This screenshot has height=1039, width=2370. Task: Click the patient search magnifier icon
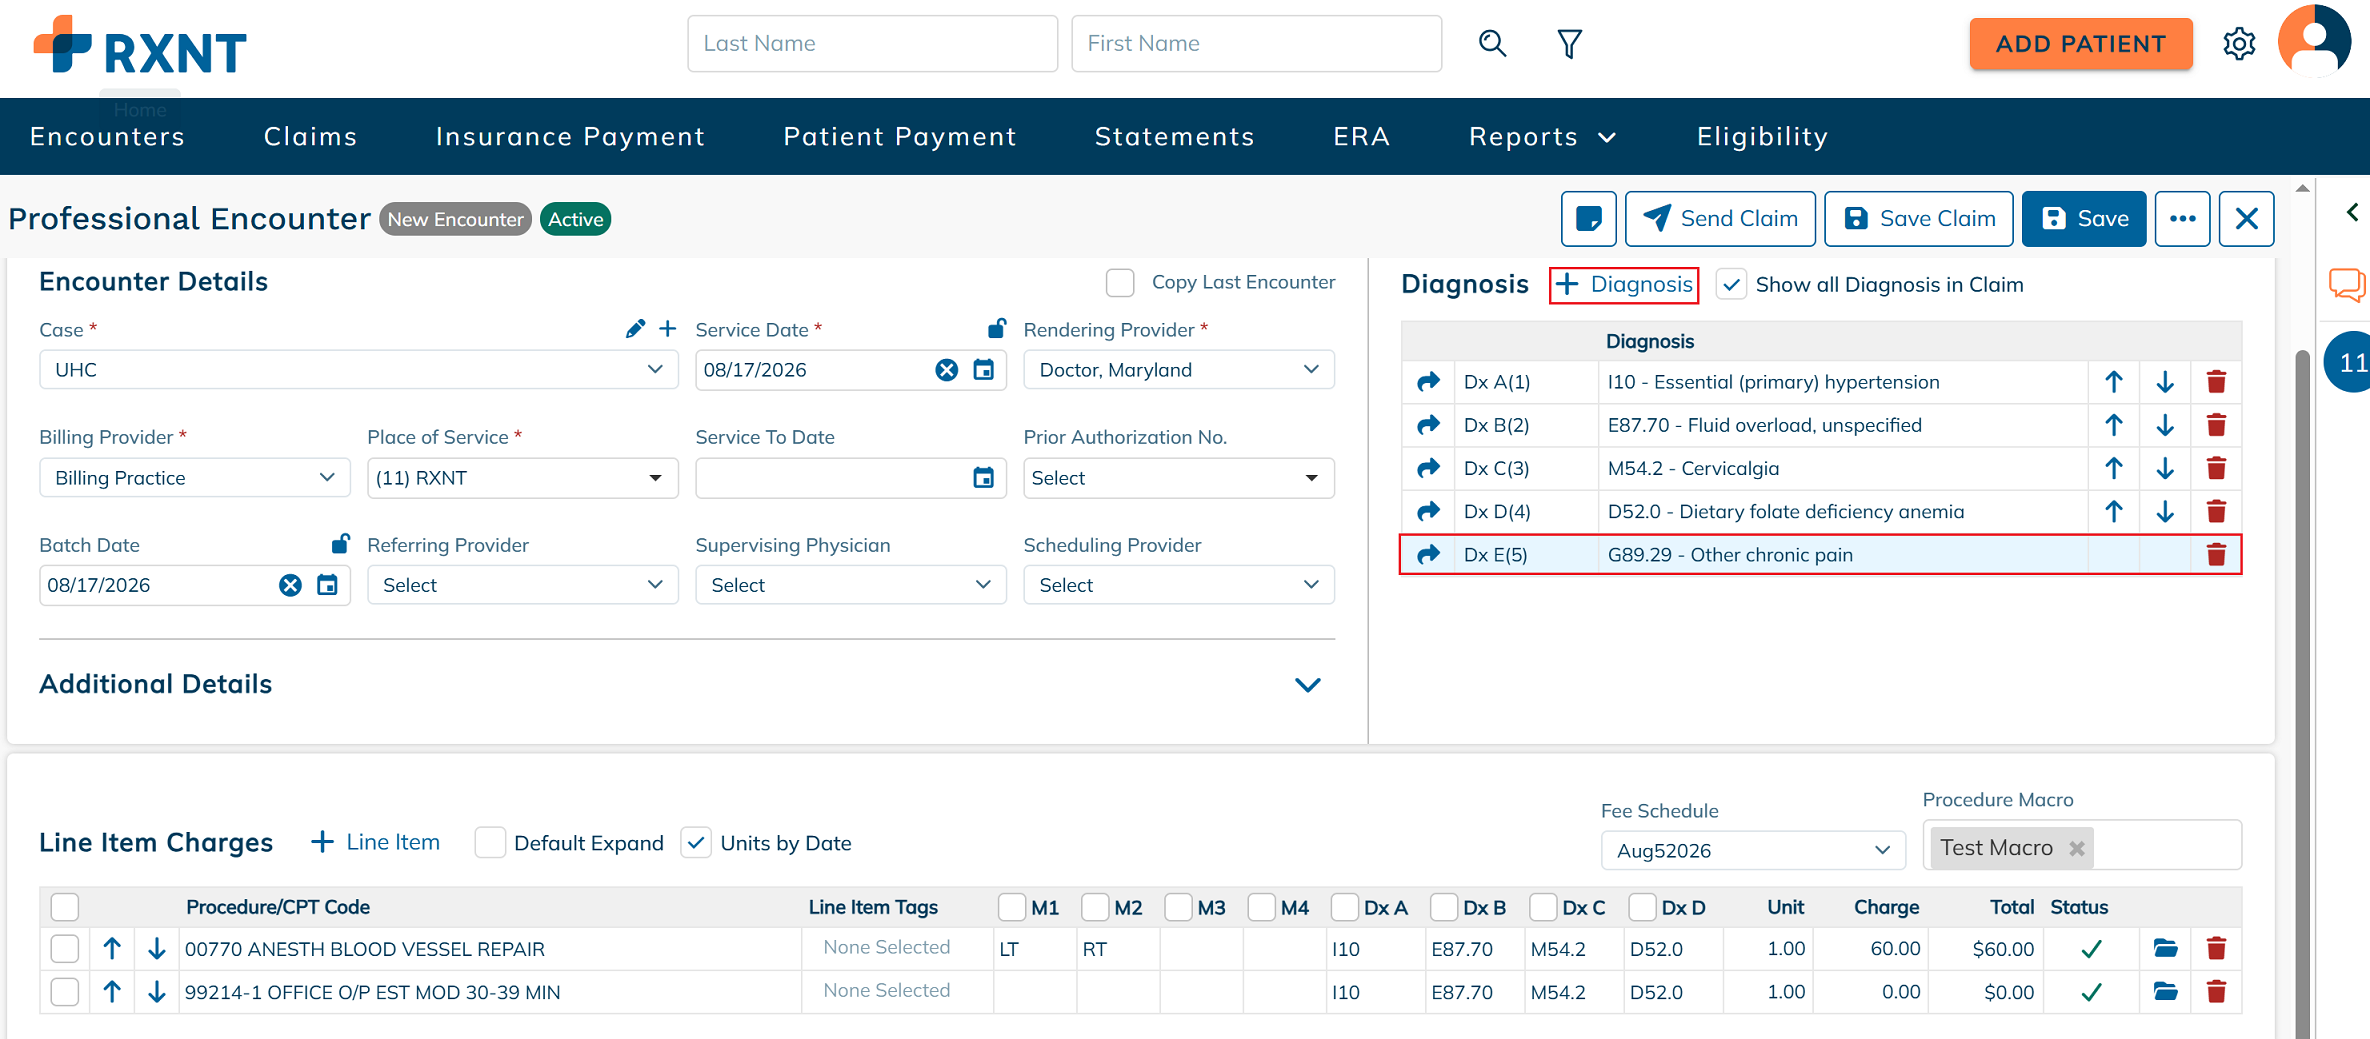point(1492,43)
